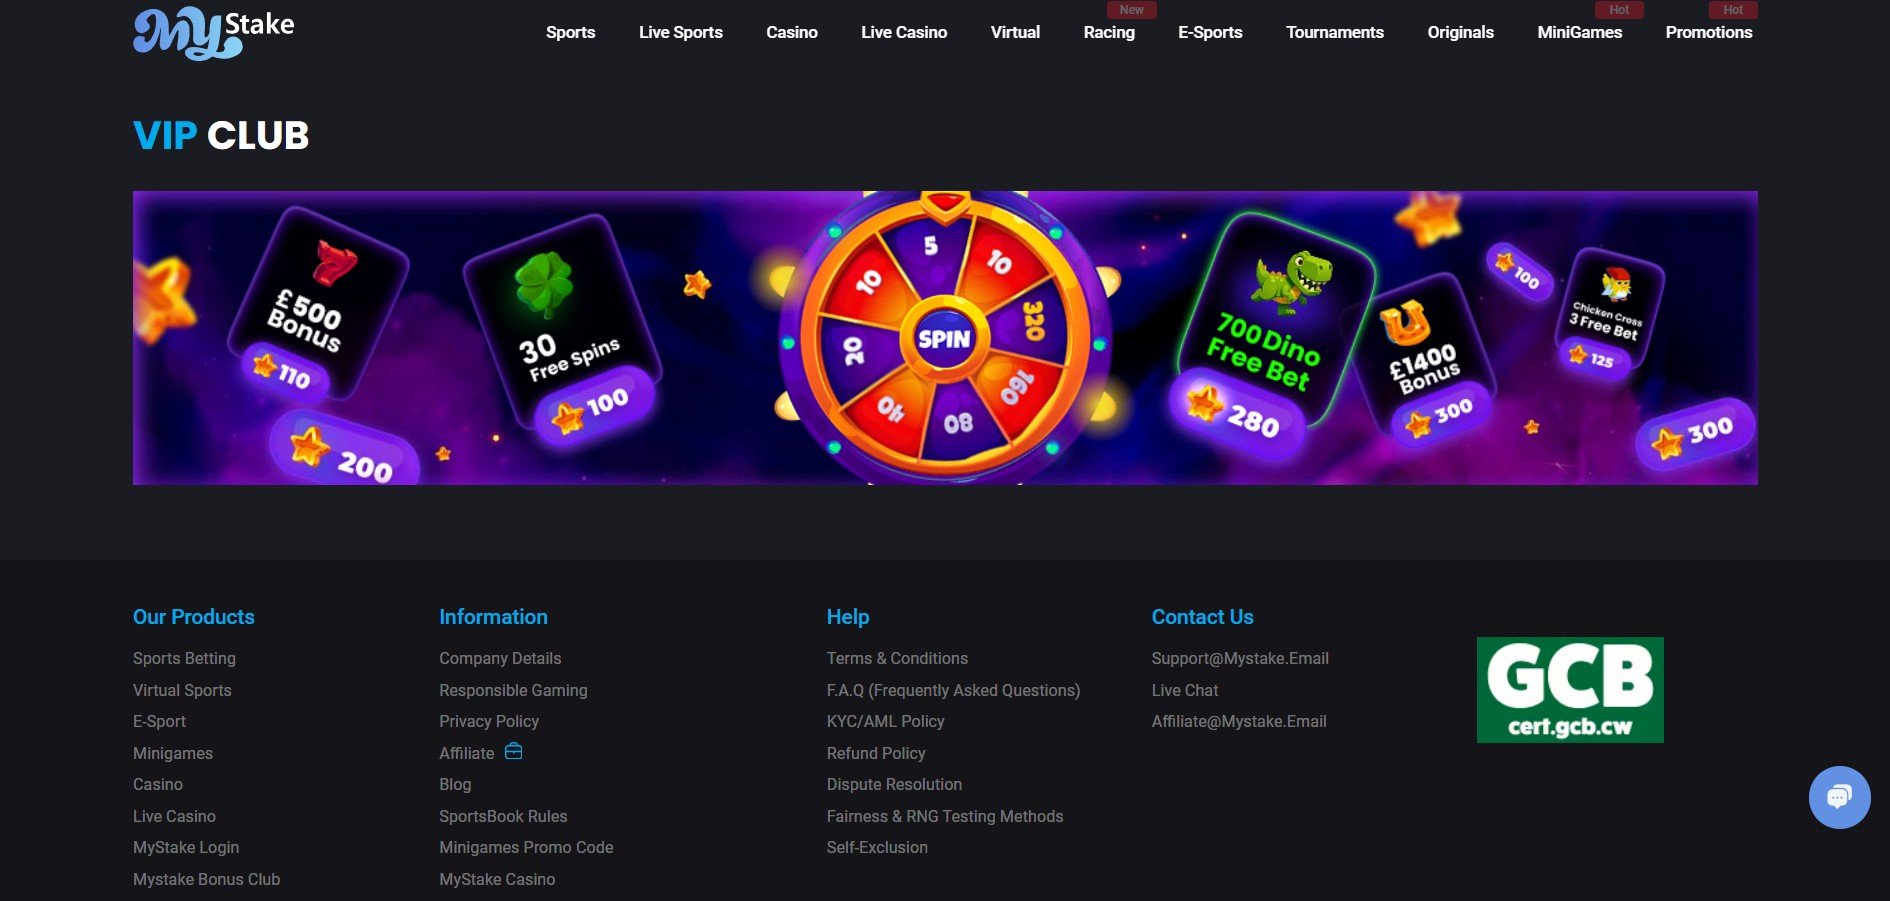Open the Tournaments section
The height and width of the screenshot is (901, 1890).
tap(1334, 32)
